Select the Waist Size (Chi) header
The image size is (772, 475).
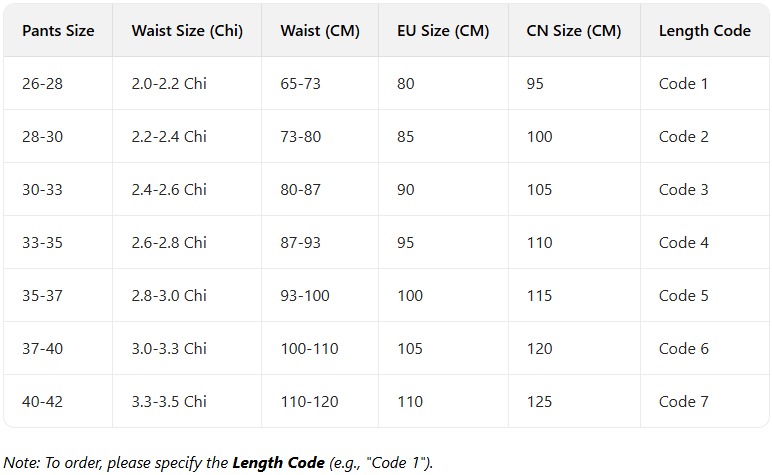[x=187, y=31]
